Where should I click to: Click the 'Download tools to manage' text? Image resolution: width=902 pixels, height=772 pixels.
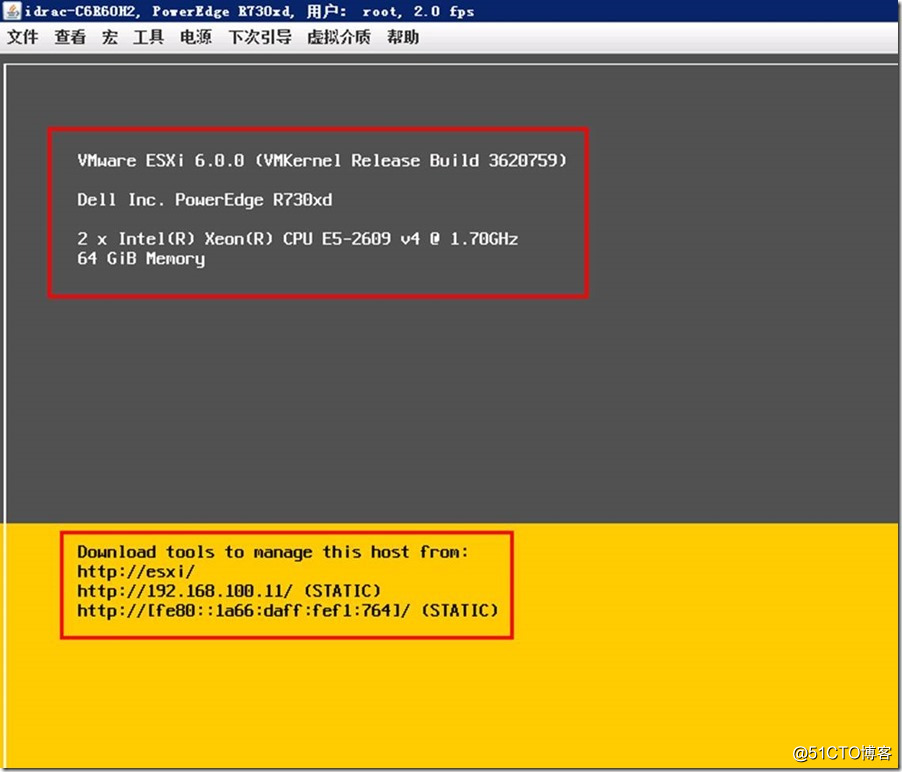(272, 552)
